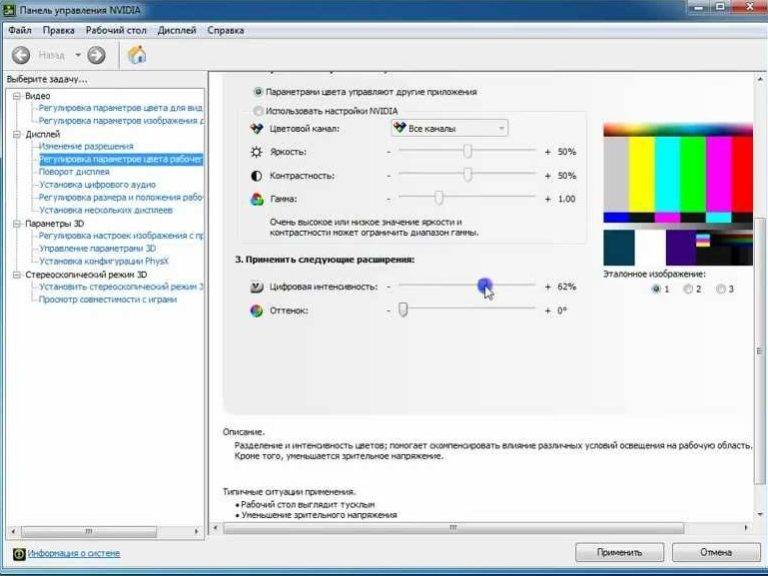Open 'Регулировка настроек изображения с просмотром' task

(x=121, y=236)
